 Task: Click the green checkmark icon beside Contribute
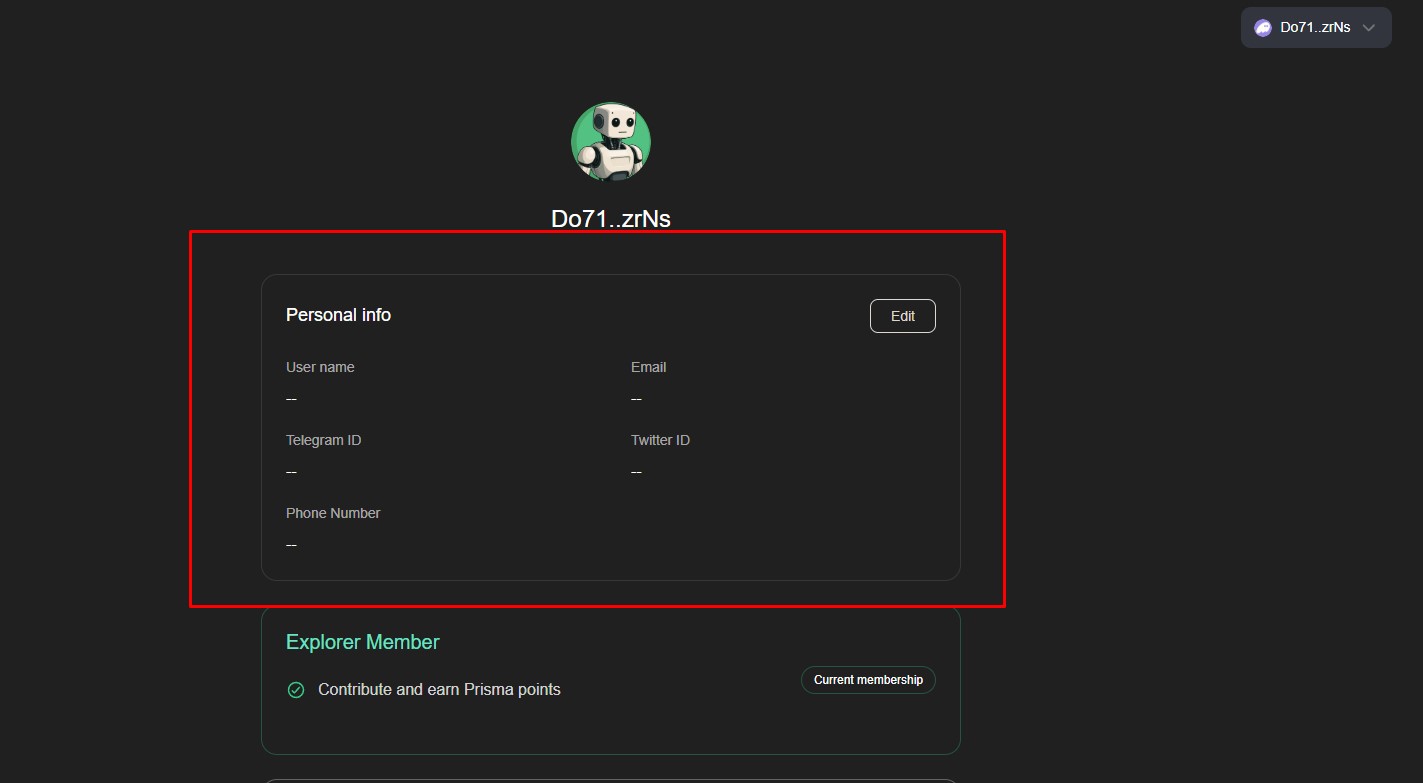click(296, 690)
